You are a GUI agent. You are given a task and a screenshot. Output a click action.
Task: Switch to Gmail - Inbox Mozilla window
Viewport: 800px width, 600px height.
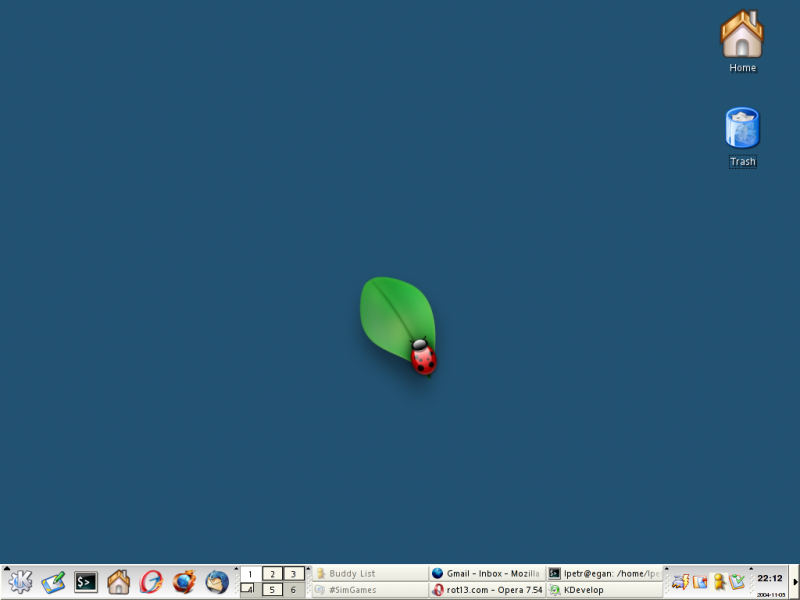pos(486,574)
